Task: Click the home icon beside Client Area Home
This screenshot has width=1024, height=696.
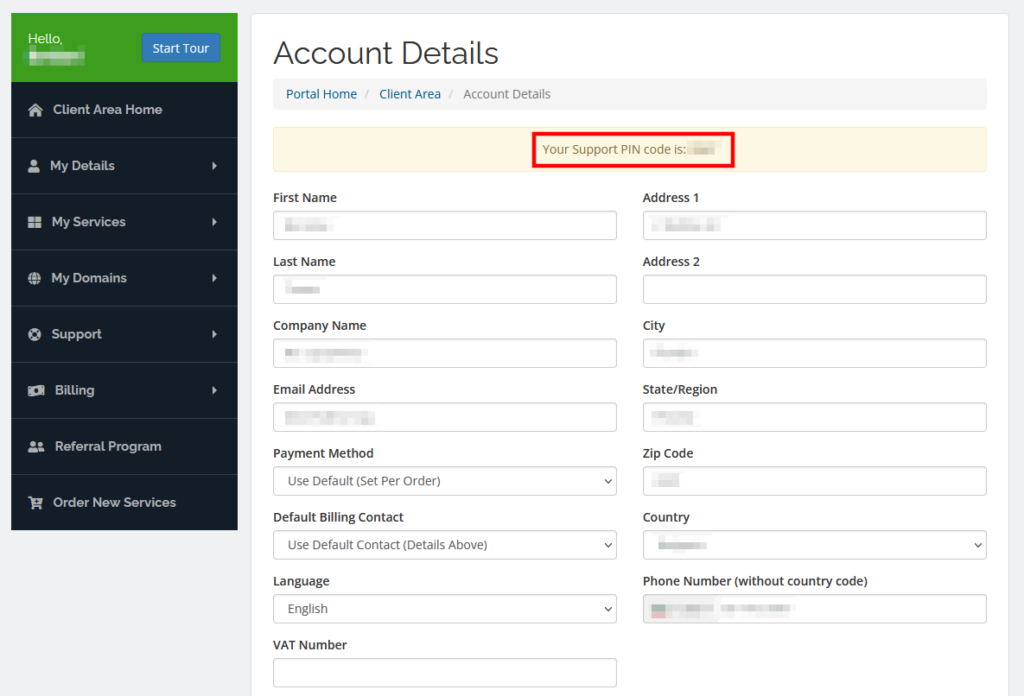Action: [36, 110]
